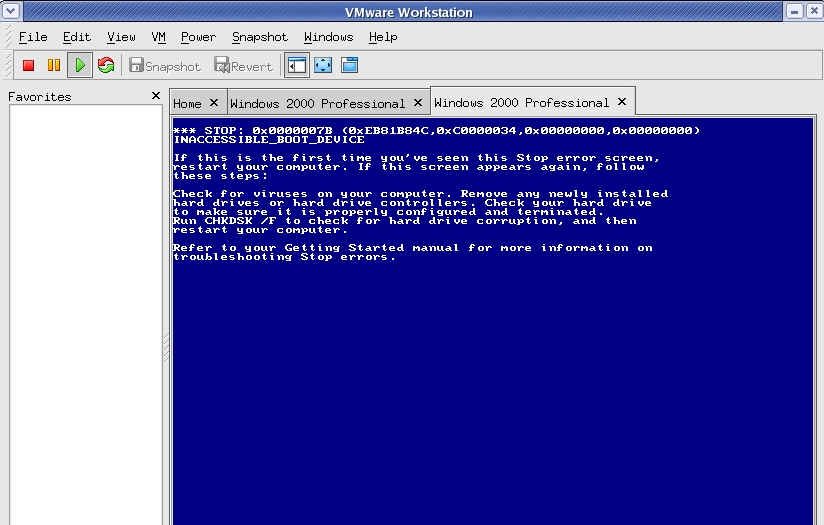Click inside the Favorites list area

click(86, 314)
